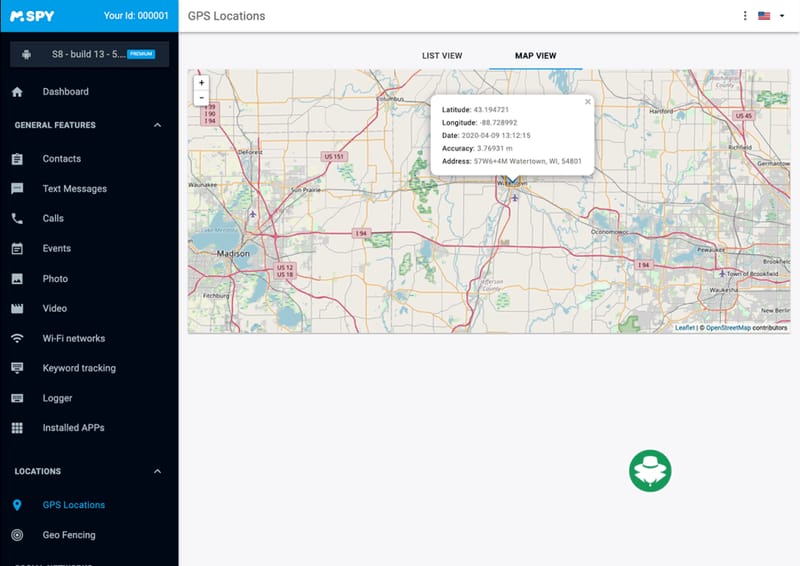
Task: Click the Accuracy value 3.76931 m
Action: click(x=494, y=149)
